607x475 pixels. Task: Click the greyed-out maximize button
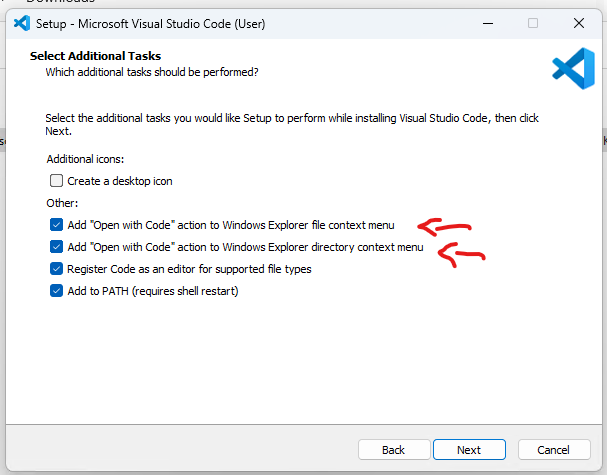(533, 22)
